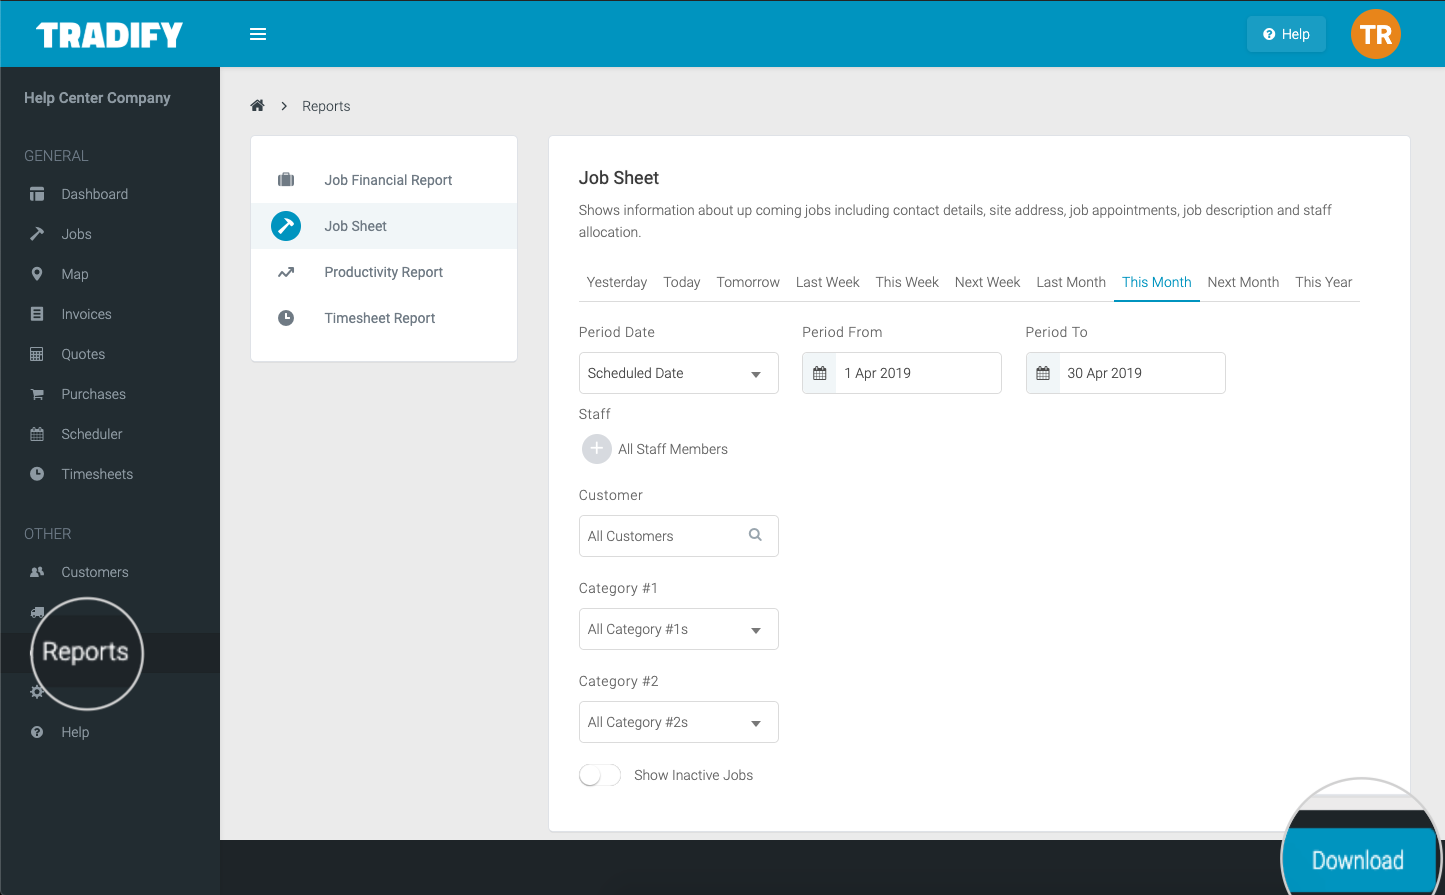The width and height of the screenshot is (1445, 895).
Task: Select the This Year tab
Action: pyautogui.click(x=1323, y=282)
